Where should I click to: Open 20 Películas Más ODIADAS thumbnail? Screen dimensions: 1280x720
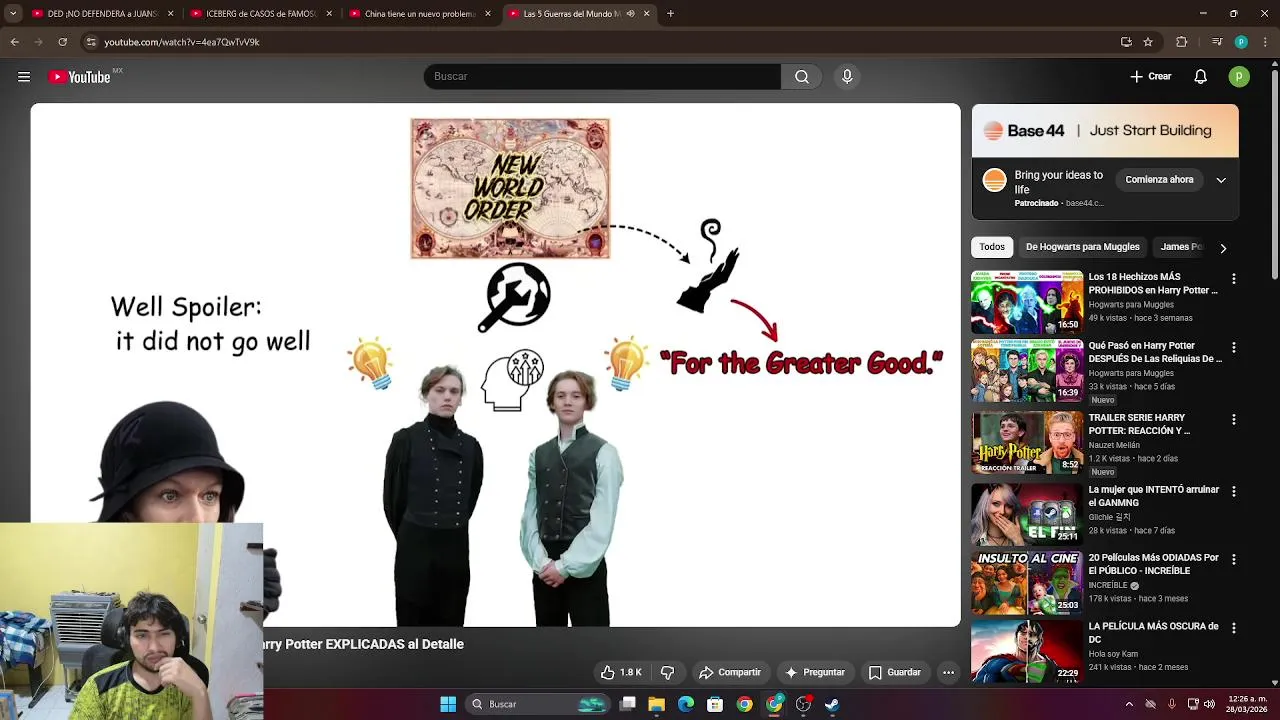pyautogui.click(x=1027, y=583)
